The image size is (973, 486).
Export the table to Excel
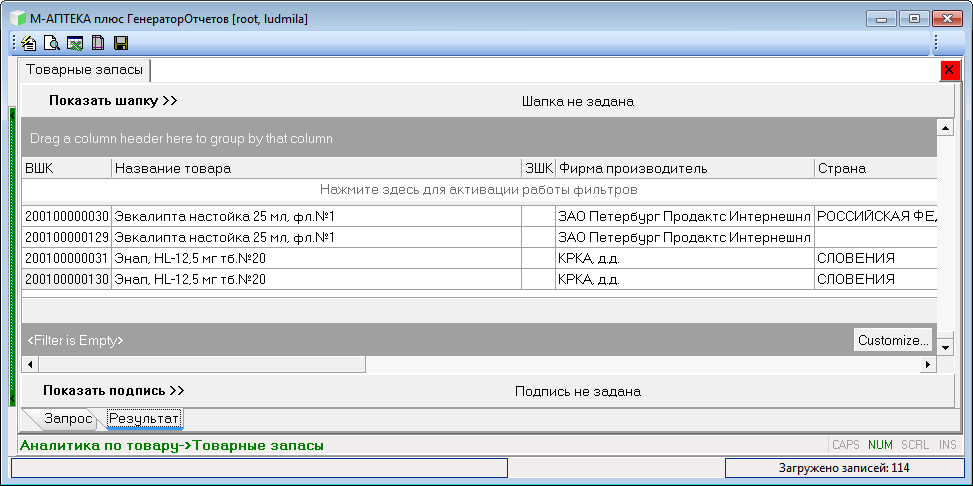click(x=75, y=43)
